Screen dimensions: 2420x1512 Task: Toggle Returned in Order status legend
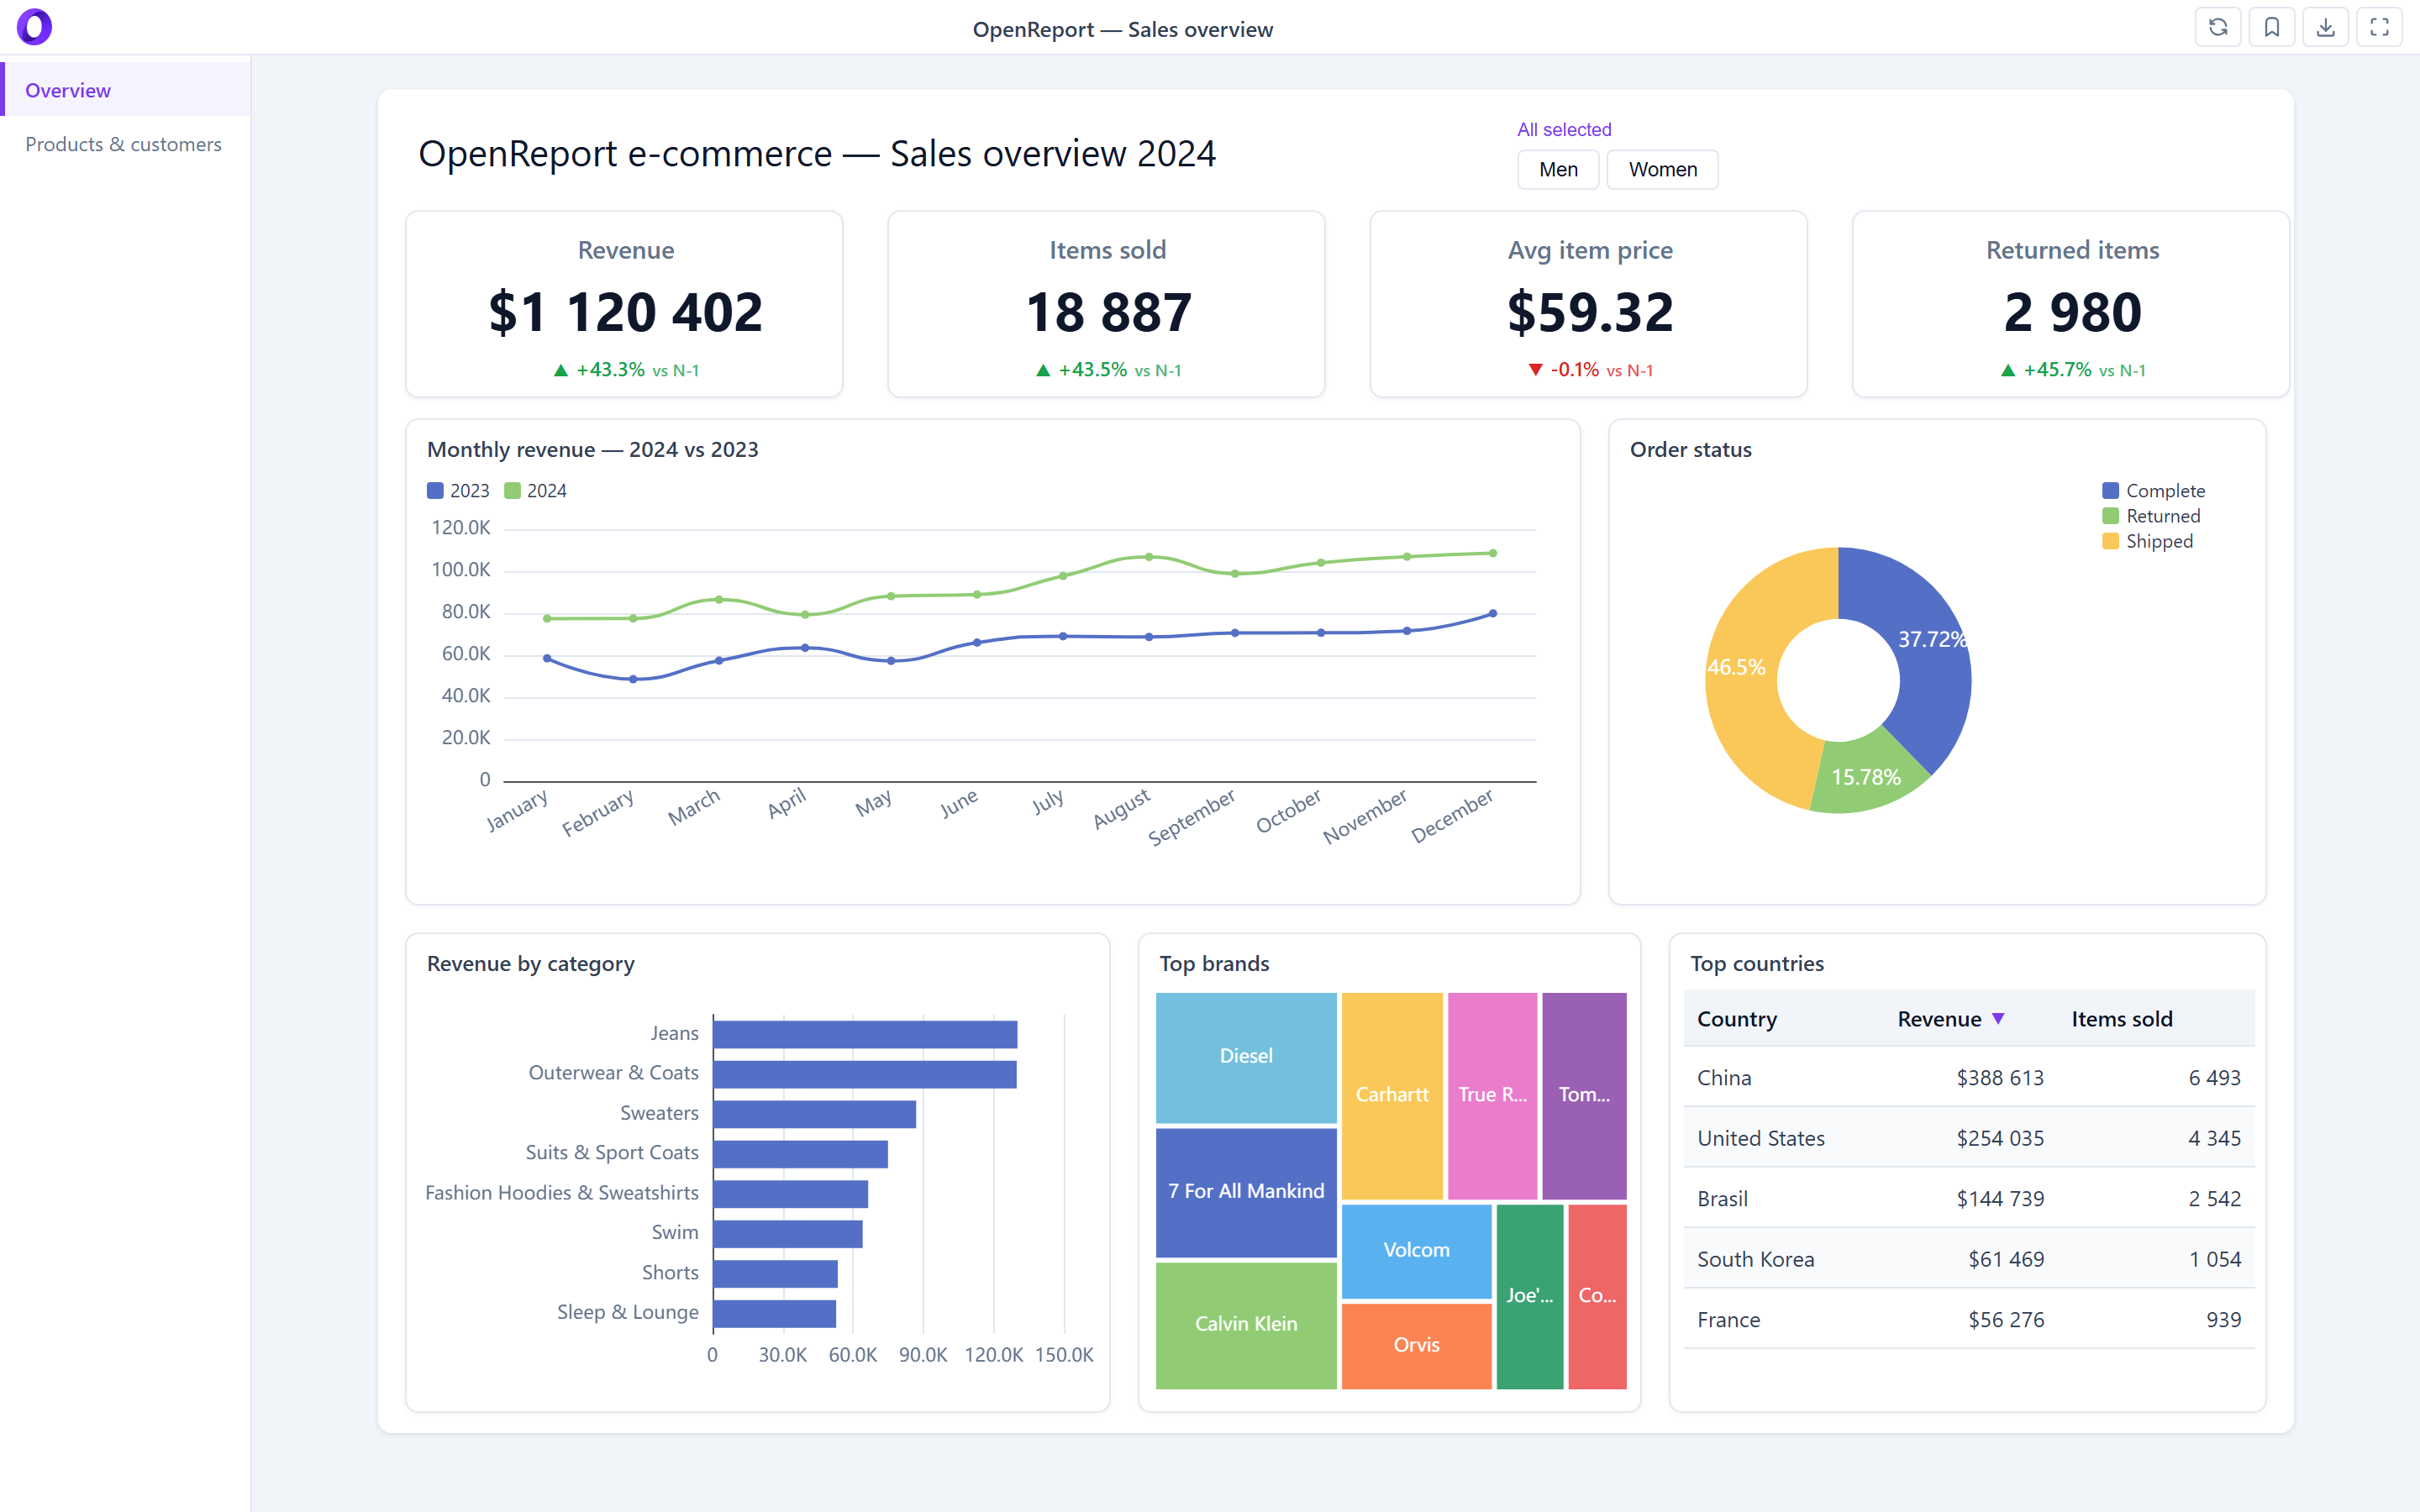point(2151,516)
